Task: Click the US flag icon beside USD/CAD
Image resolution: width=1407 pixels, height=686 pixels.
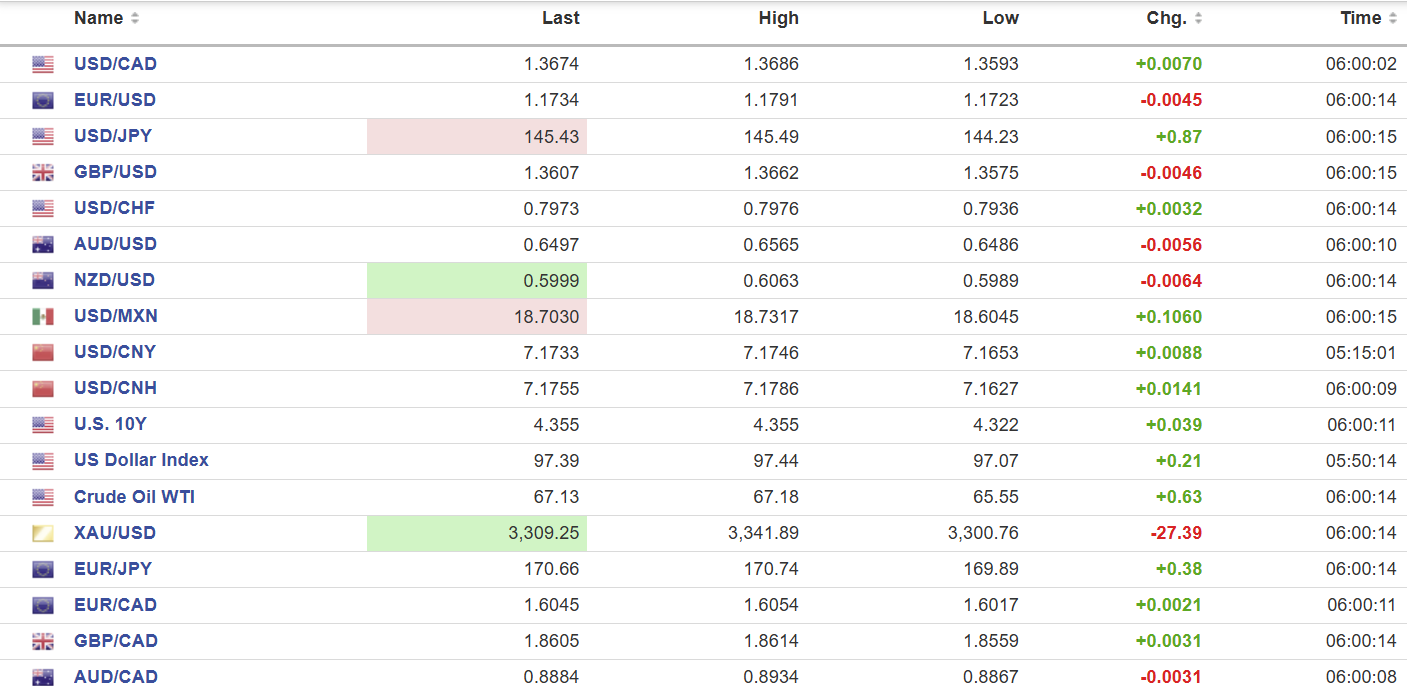Action: (x=42, y=64)
